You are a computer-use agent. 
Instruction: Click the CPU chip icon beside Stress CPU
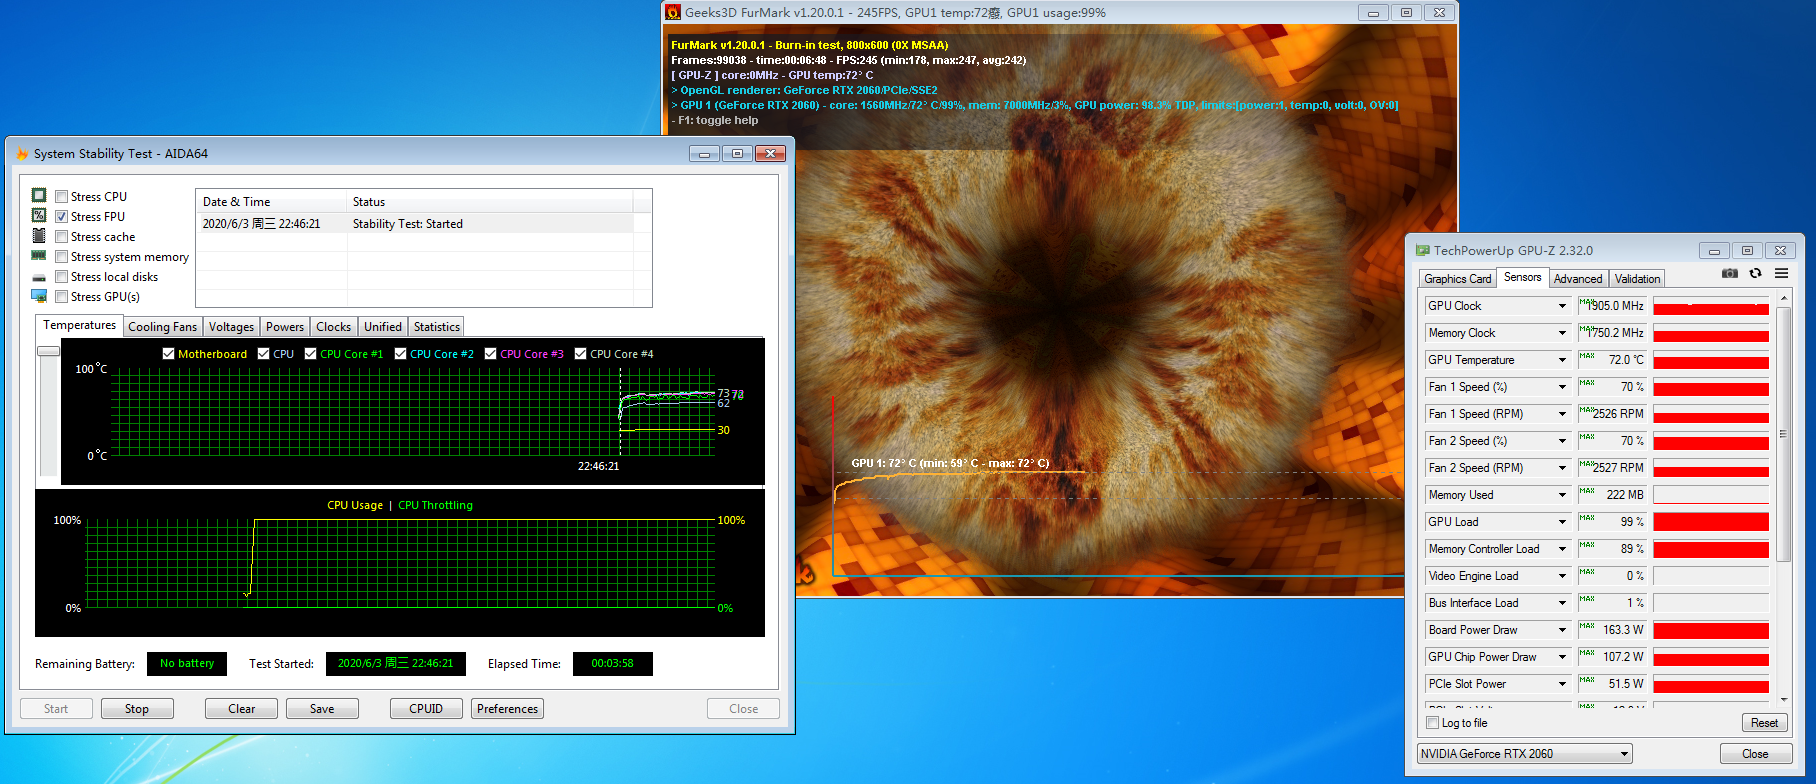pos(39,196)
